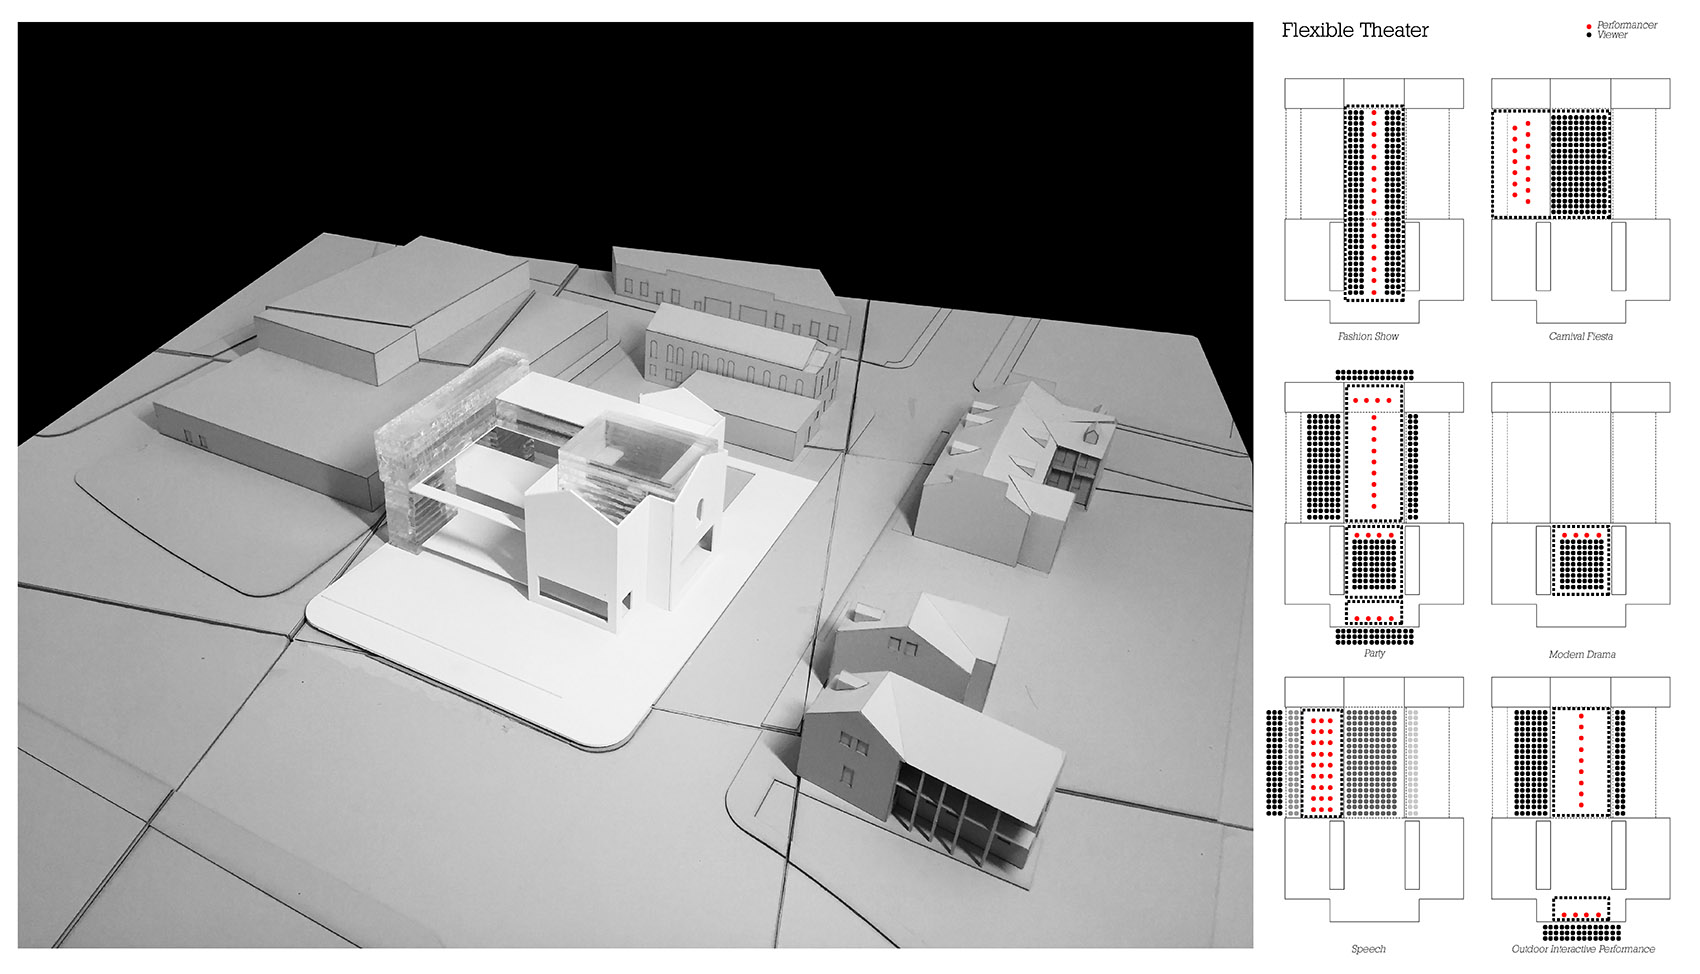Click the Party caption label

(x=1374, y=654)
